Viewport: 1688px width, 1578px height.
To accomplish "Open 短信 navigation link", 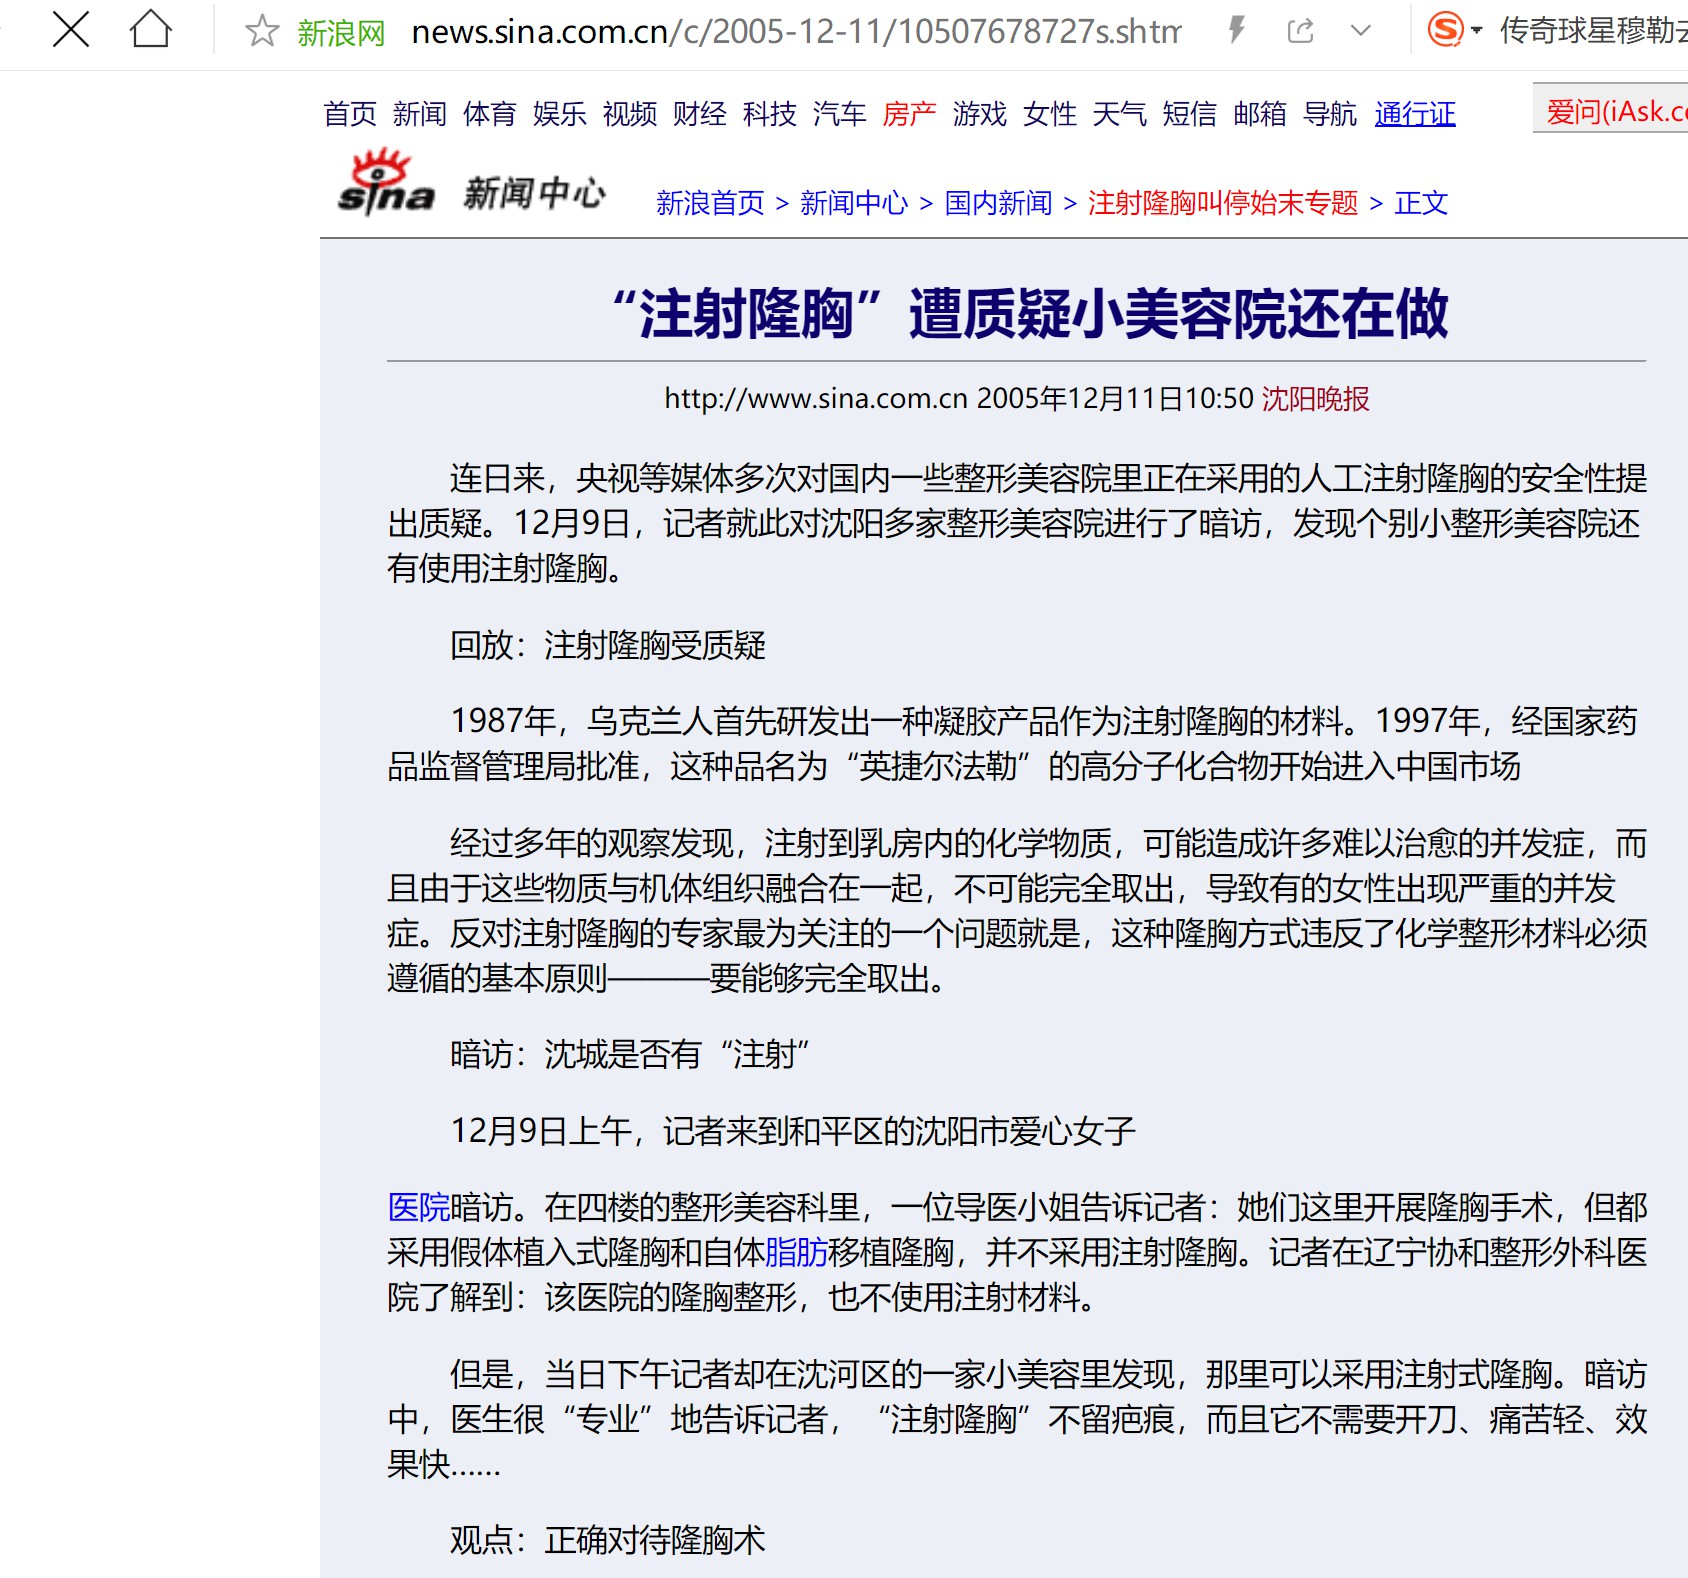I will 1190,114.
